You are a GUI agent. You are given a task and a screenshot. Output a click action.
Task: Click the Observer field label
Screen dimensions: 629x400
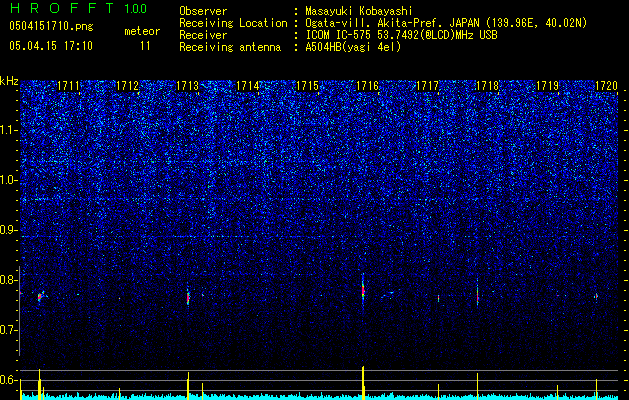(203, 11)
